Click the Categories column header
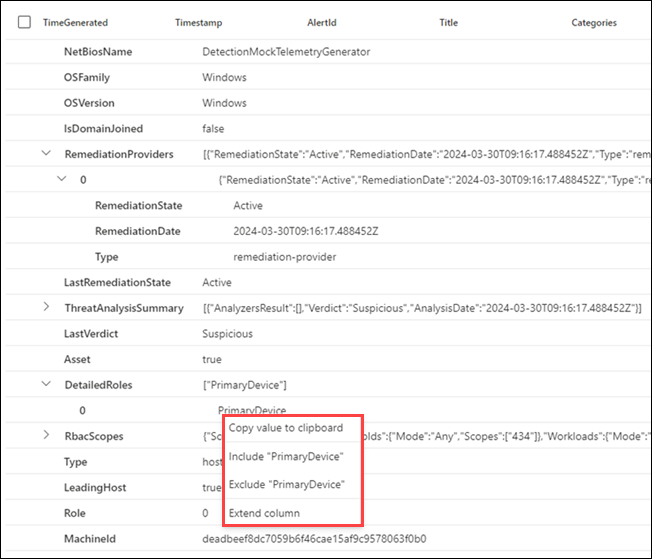 click(594, 22)
